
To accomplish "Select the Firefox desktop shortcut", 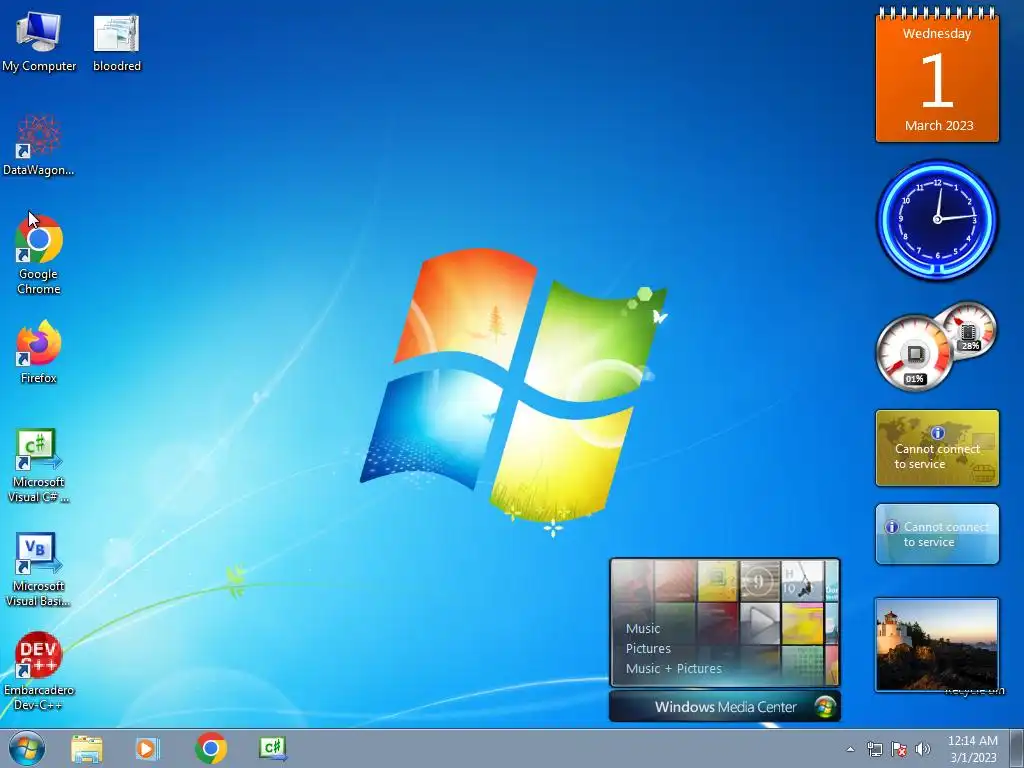I will (x=39, y=351).
